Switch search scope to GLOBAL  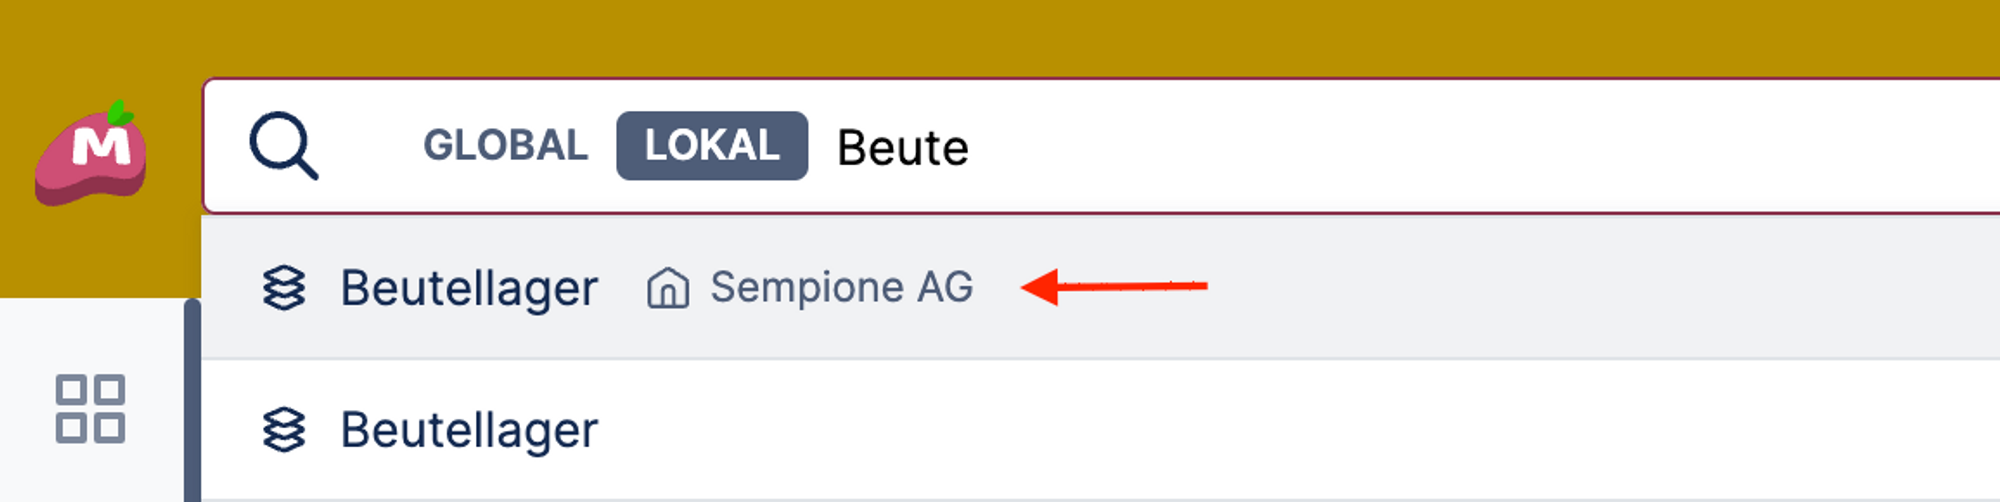click(x=505, y=146)
